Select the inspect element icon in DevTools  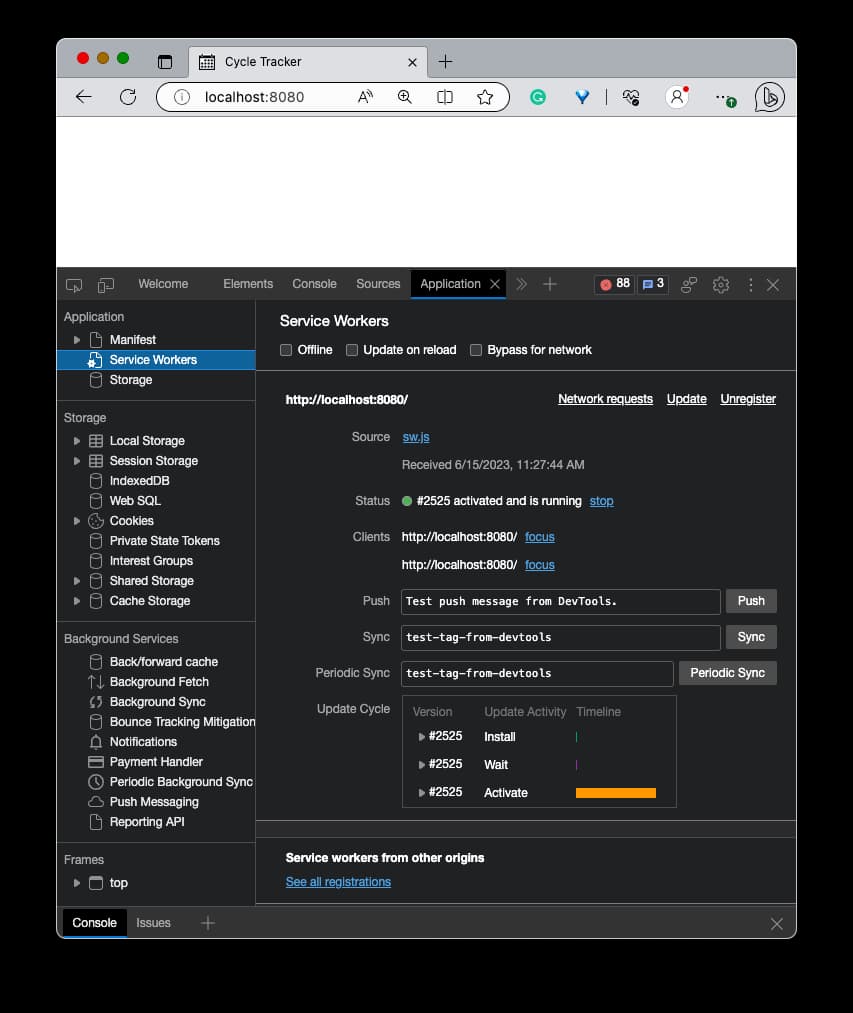pos(73,284)
